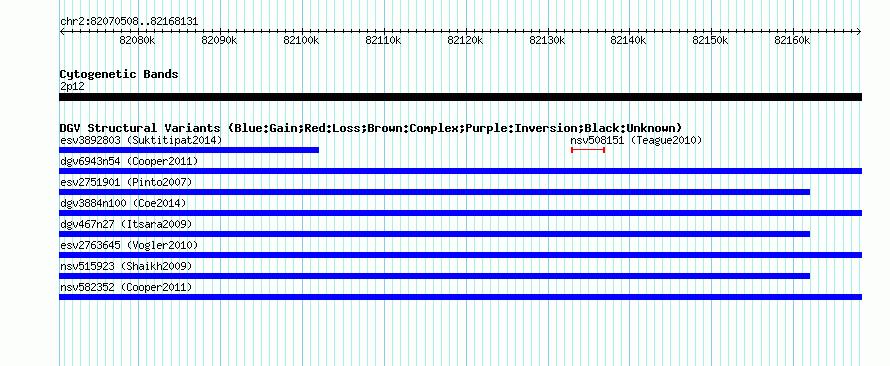890x366 pixels.
Task: Open the esv3892803 (Suktitipat2014) variant label
Action: (141, 140)
